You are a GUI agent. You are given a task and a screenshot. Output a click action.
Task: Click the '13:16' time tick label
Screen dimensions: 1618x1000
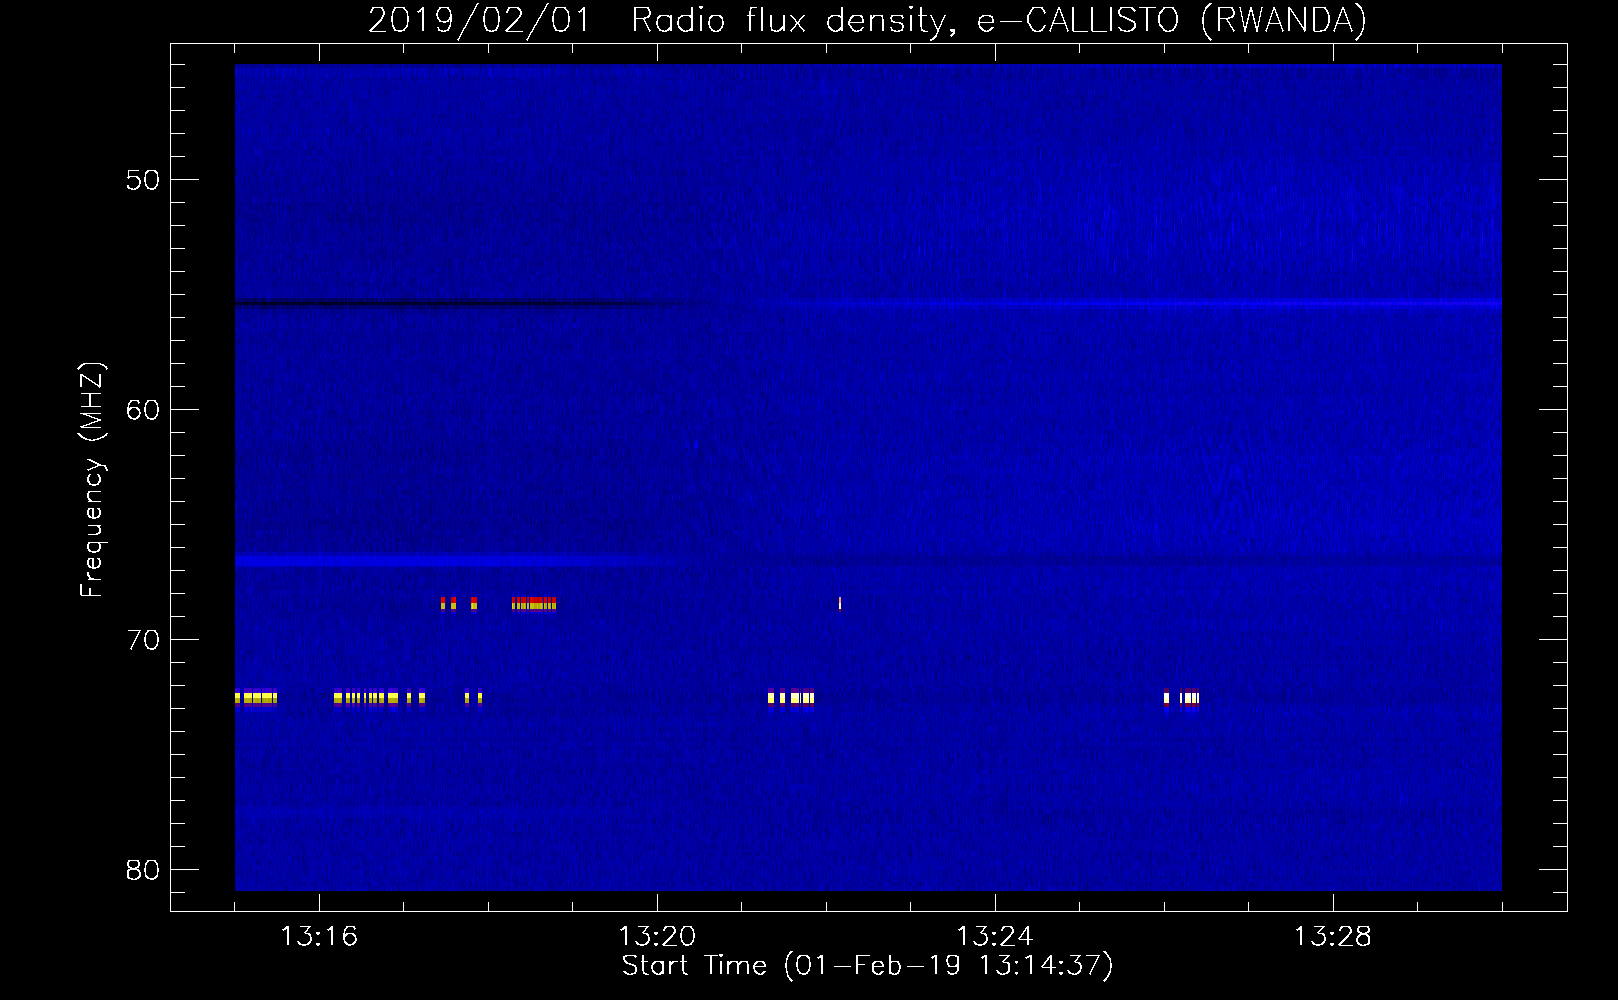[319, 937]
